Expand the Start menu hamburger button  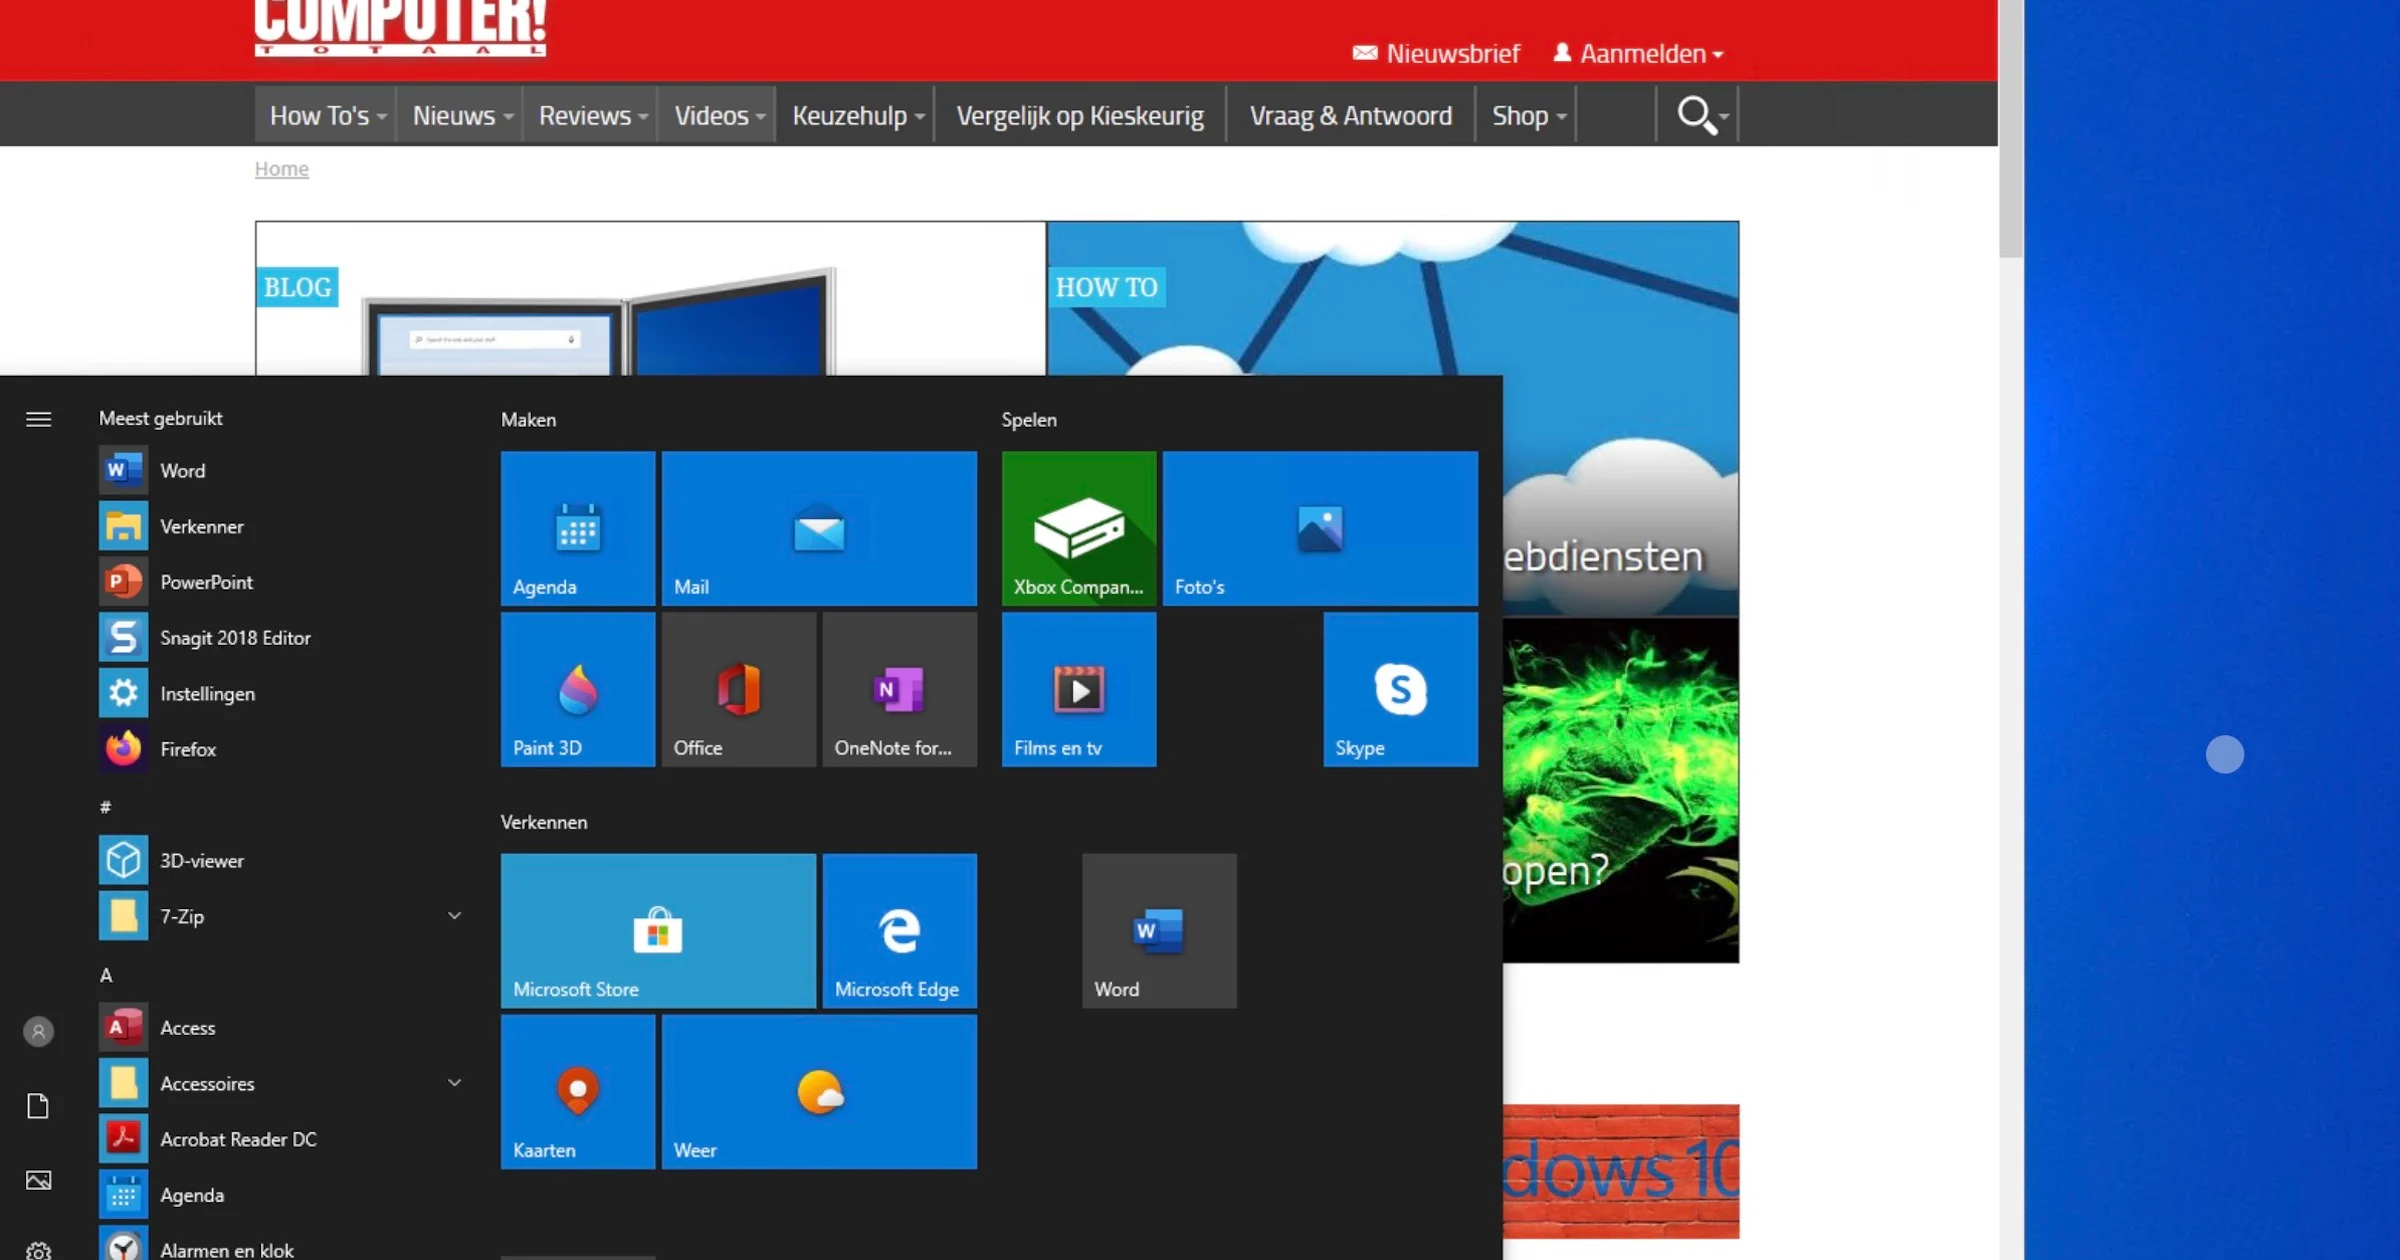pyautogui.click(x=38, y=419)
